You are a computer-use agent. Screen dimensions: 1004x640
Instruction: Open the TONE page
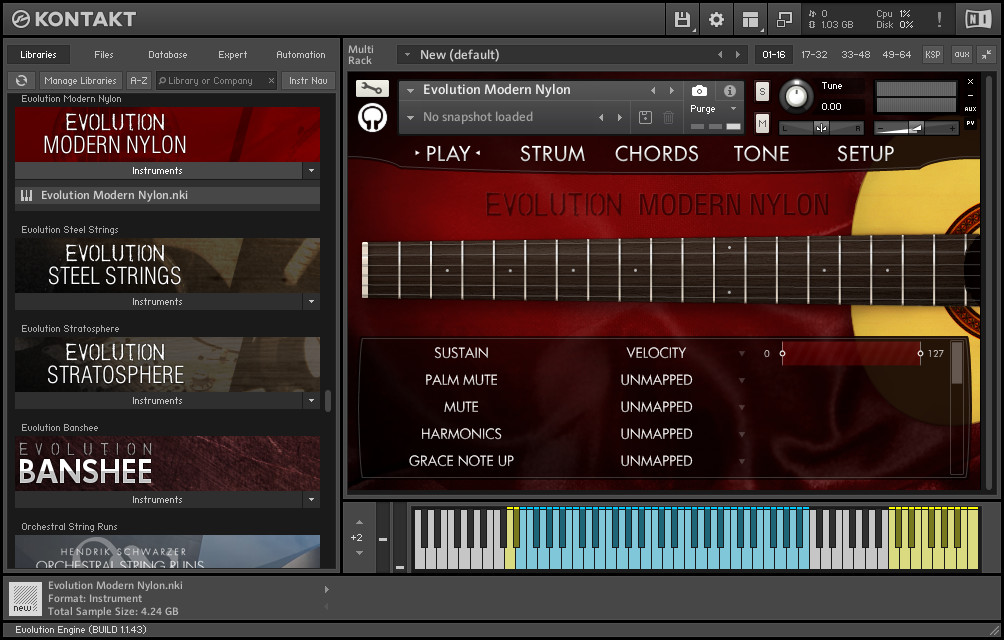[761, 154]
